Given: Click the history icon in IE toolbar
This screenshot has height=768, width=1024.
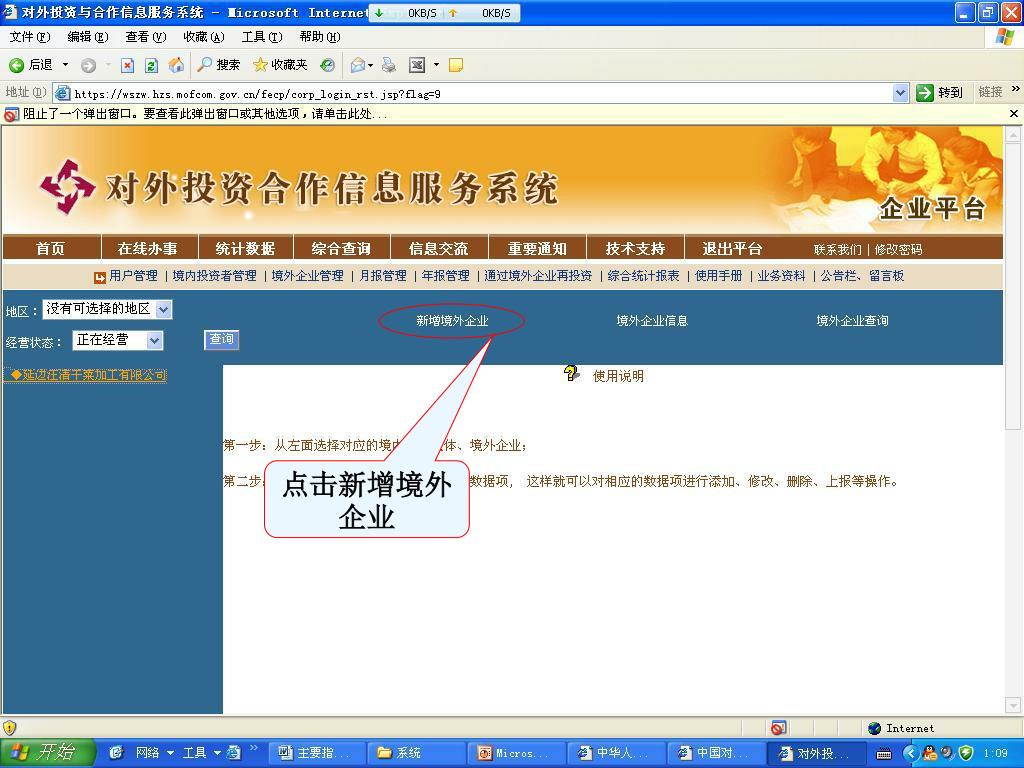Looking at the screenshot, I should (328, 65).
